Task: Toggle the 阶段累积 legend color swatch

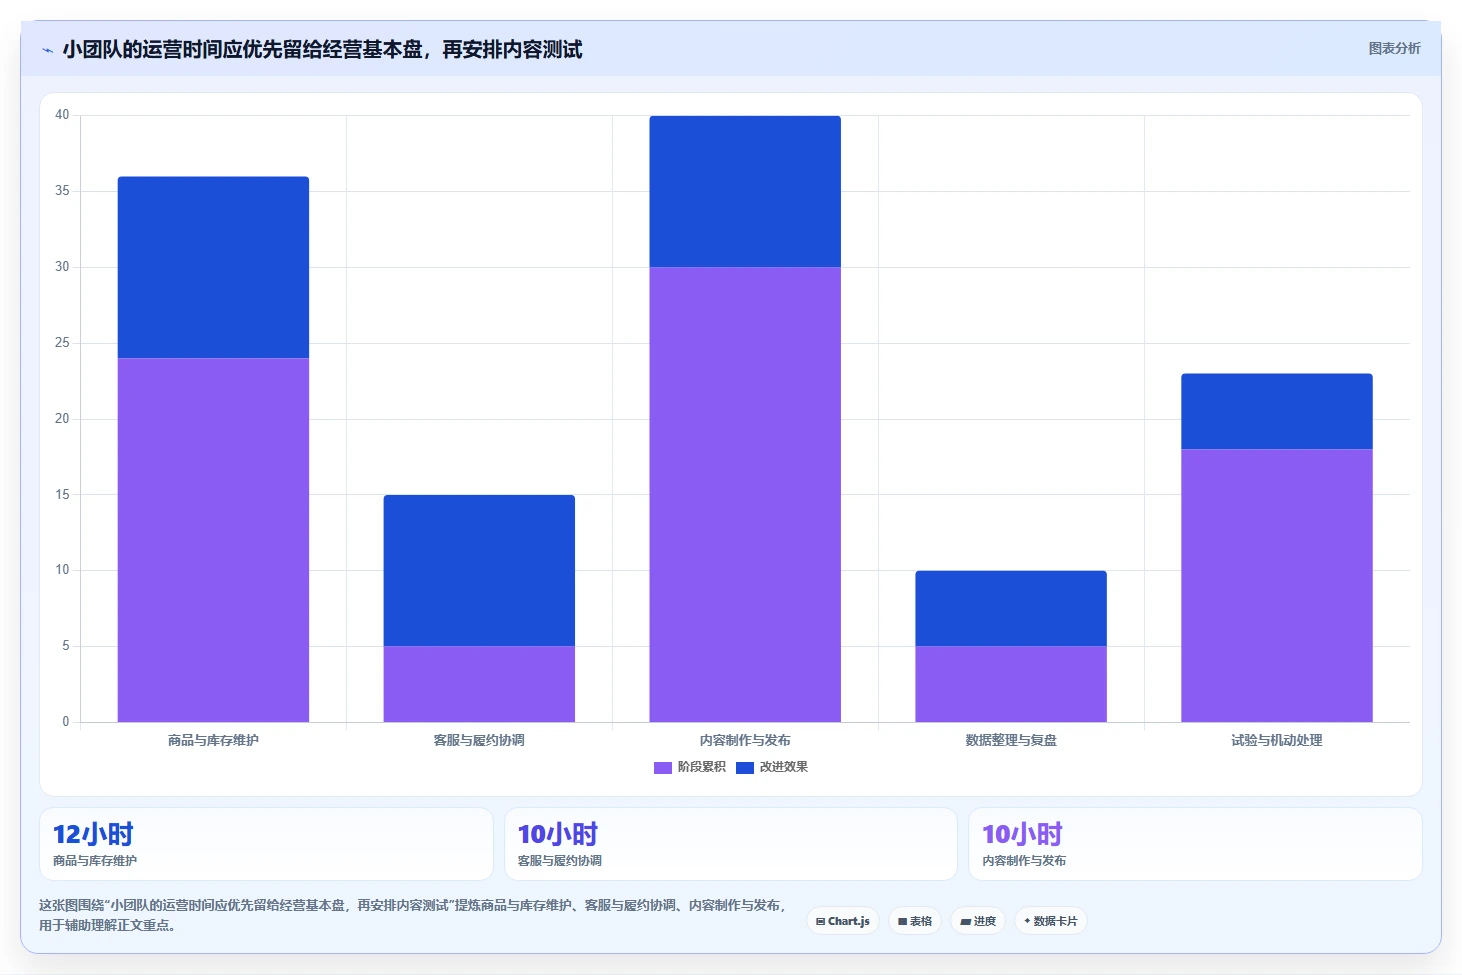Action: [x=663, y=767]
